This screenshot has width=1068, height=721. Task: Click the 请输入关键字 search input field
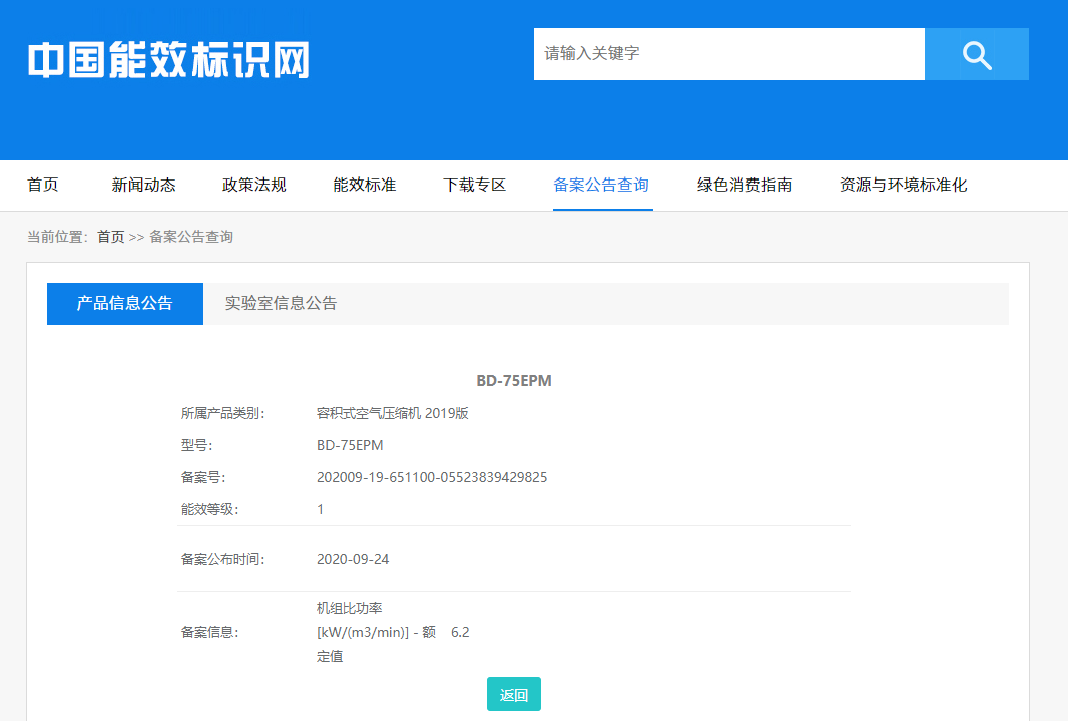pos(729,54)
